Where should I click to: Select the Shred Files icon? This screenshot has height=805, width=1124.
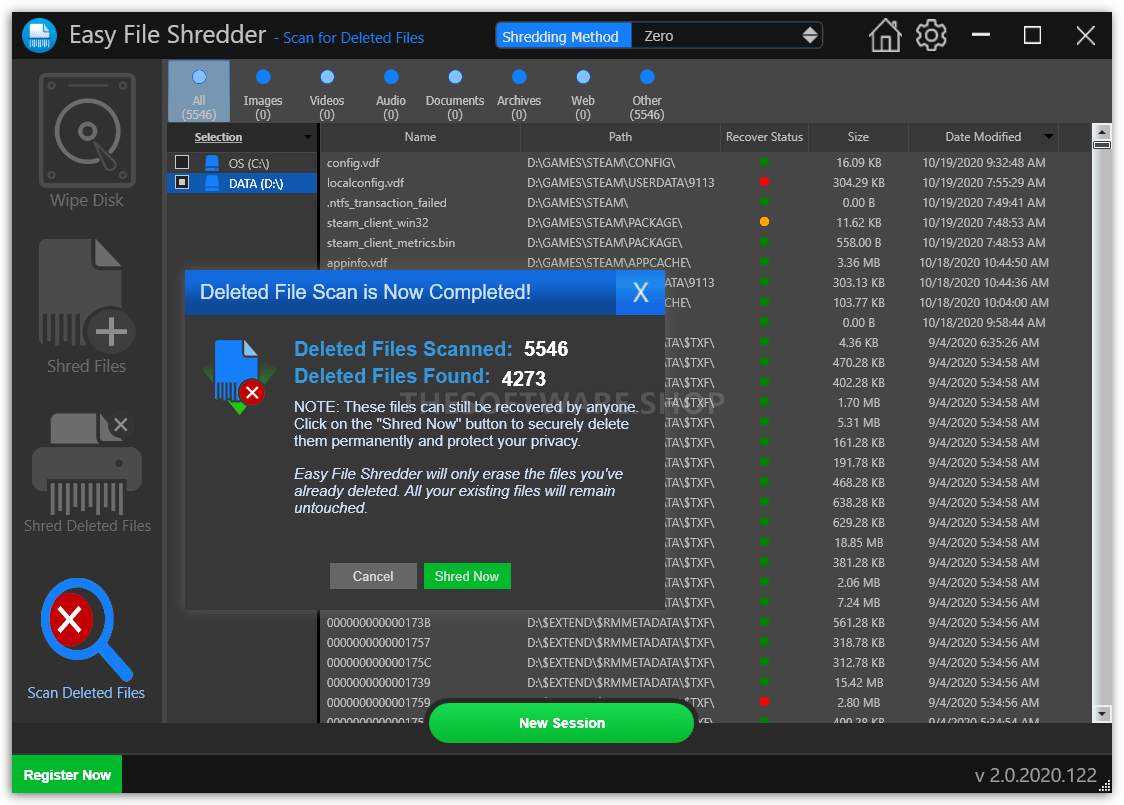(x=87, y=294)
